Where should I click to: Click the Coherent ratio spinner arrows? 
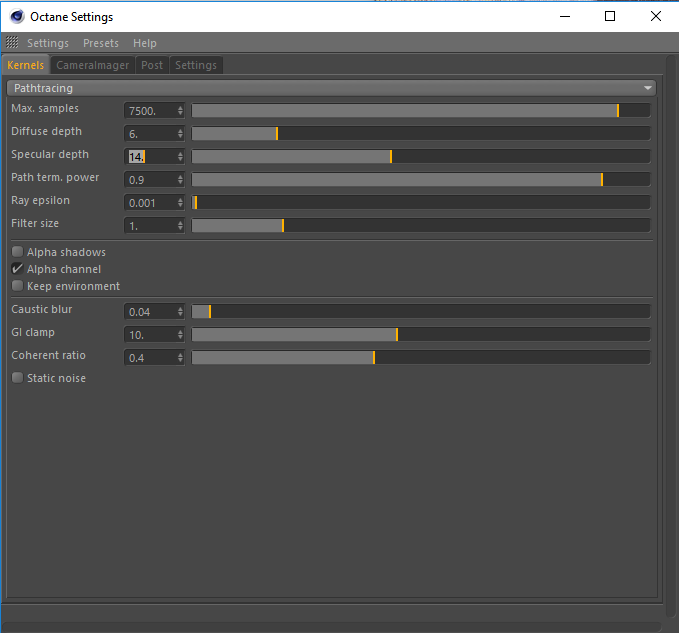click(x=180, y=358)
